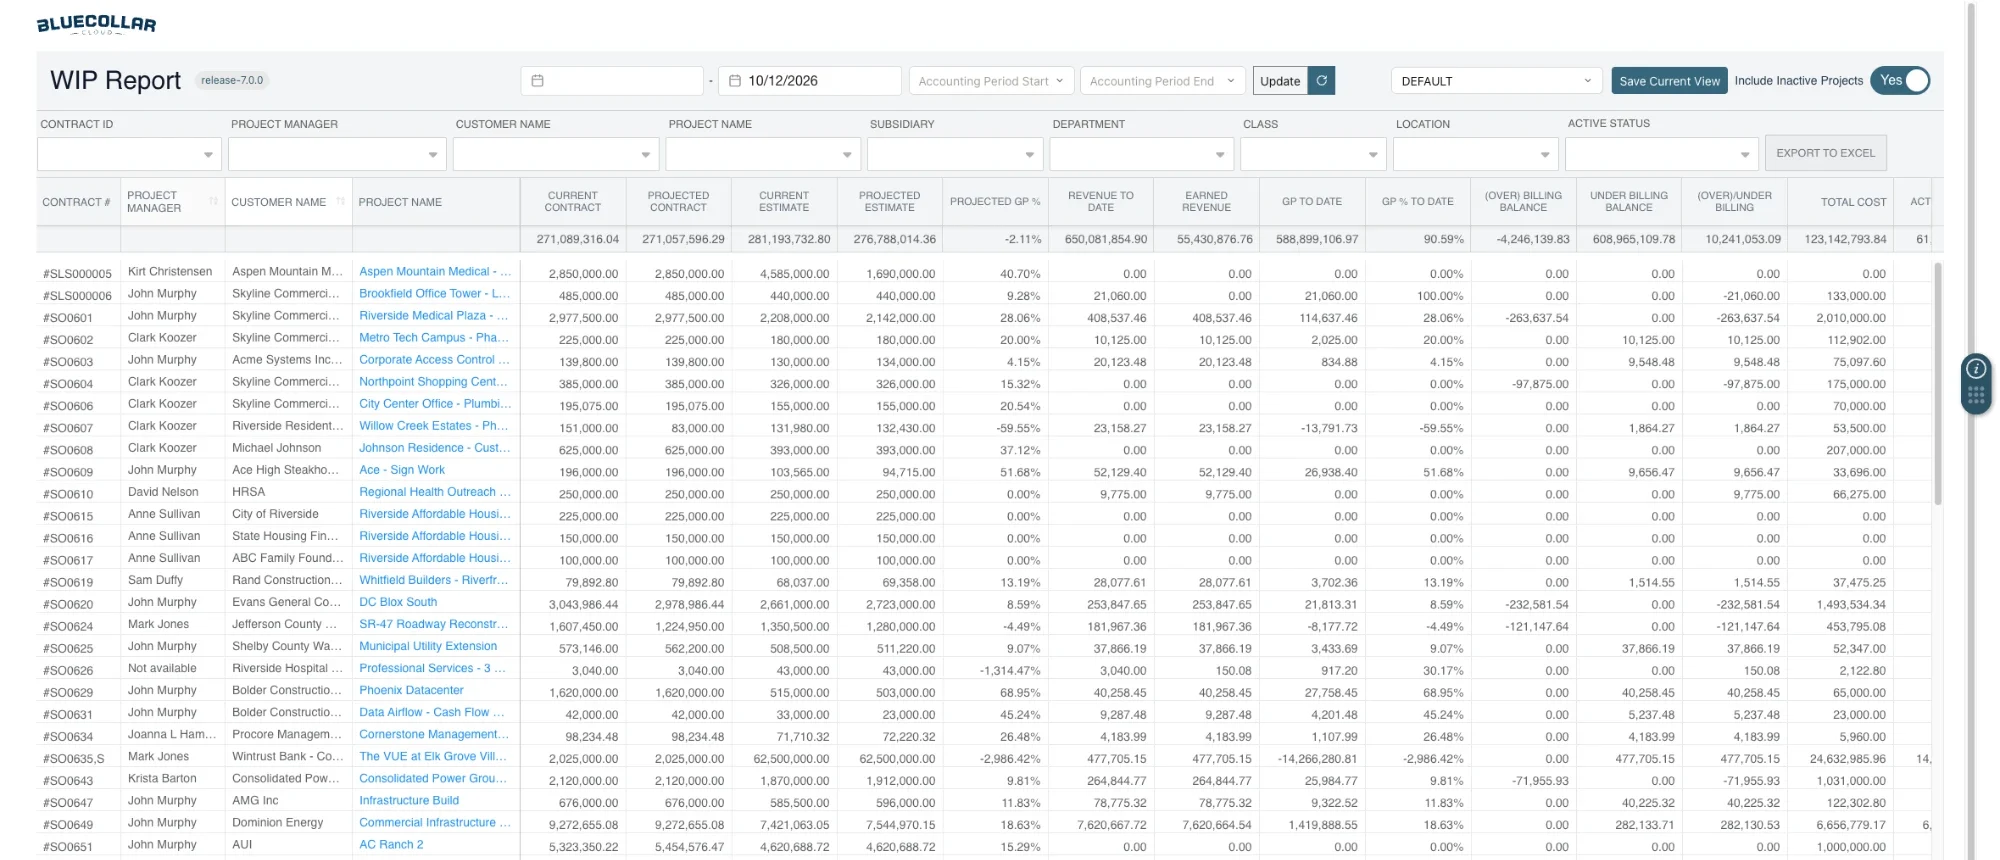2000x860 pixels.
Task: Expand the Customer Name filter dropdown
Action: pyautogui.click(x=556, y=154)
